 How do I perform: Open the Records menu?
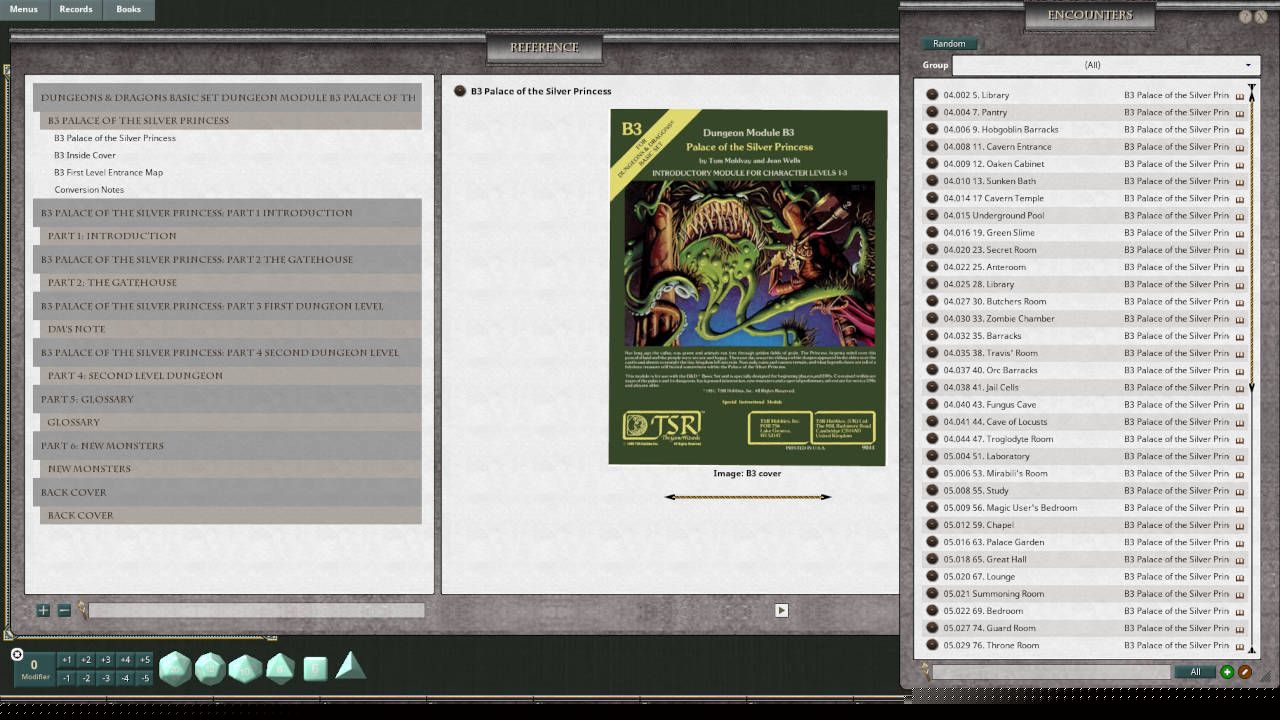coord(76,9)
